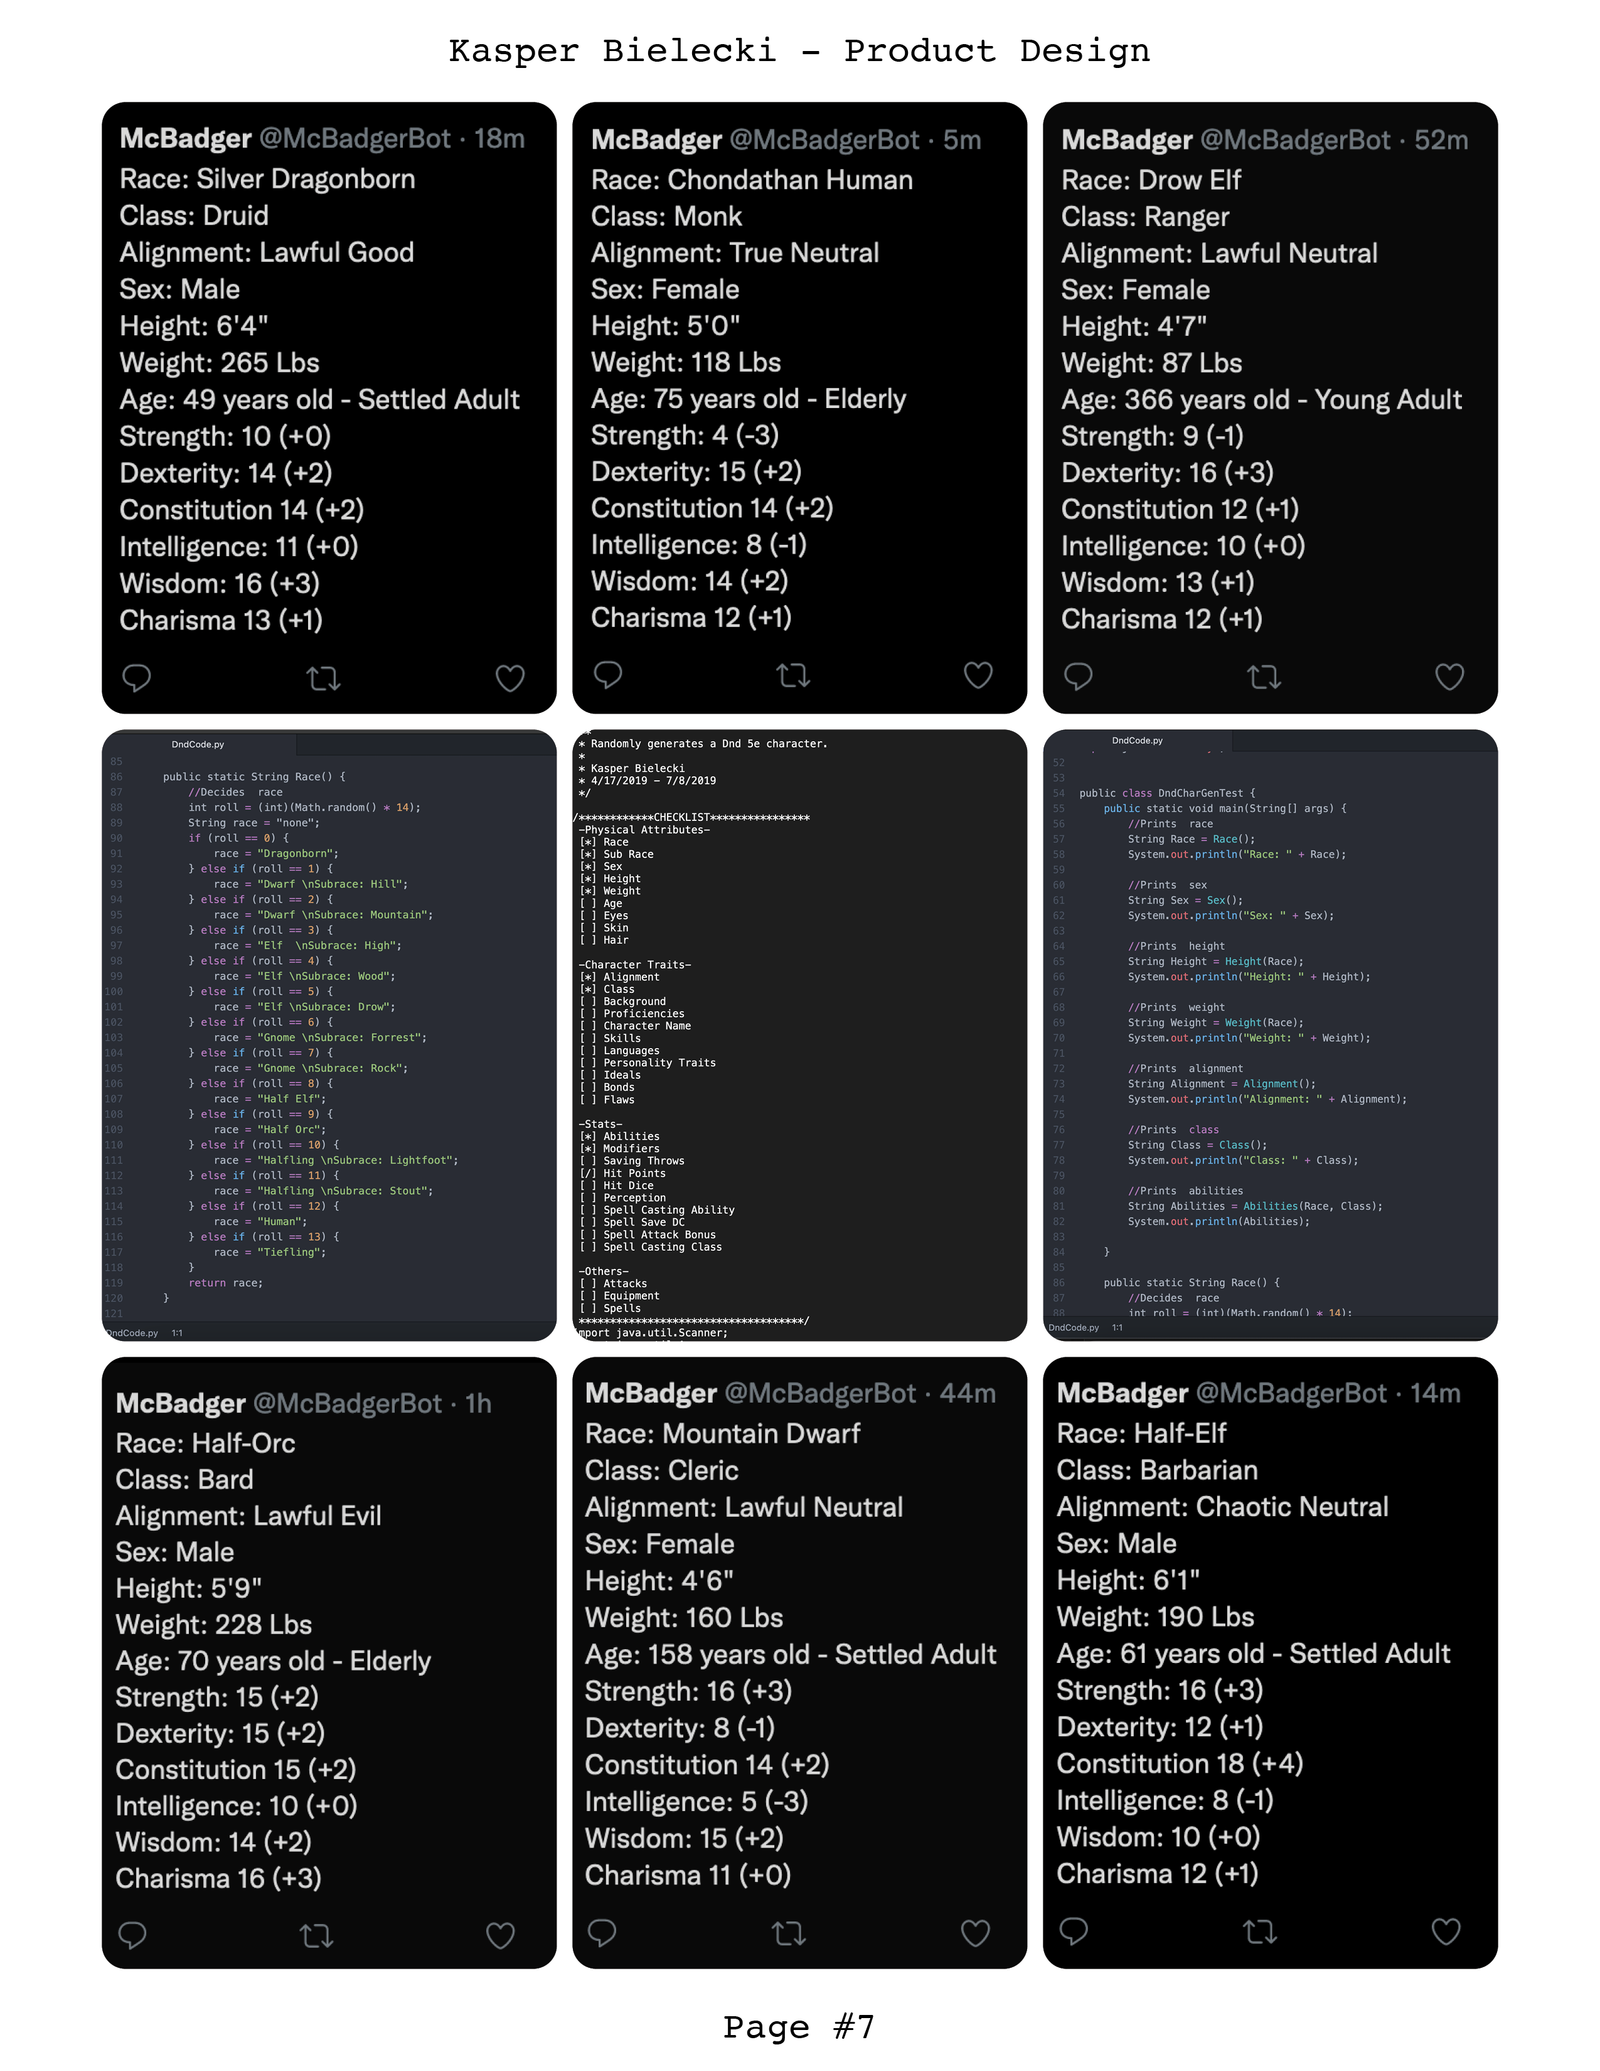Click 'Page #7' footer text
The width and height of the screenshot is (1600, 2071).
(x=799, y=2026)
